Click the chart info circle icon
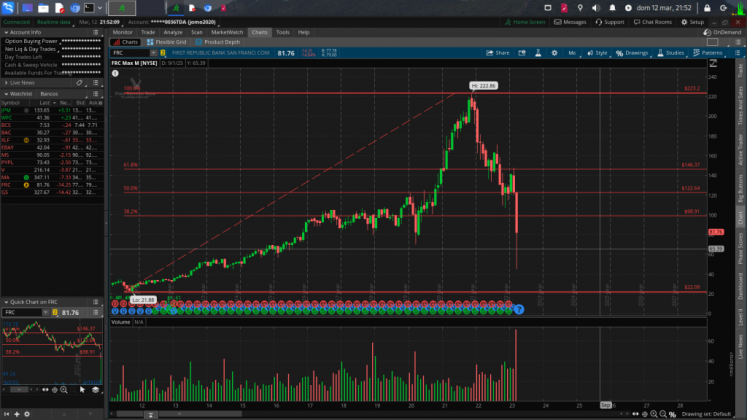 click(115, 73)
